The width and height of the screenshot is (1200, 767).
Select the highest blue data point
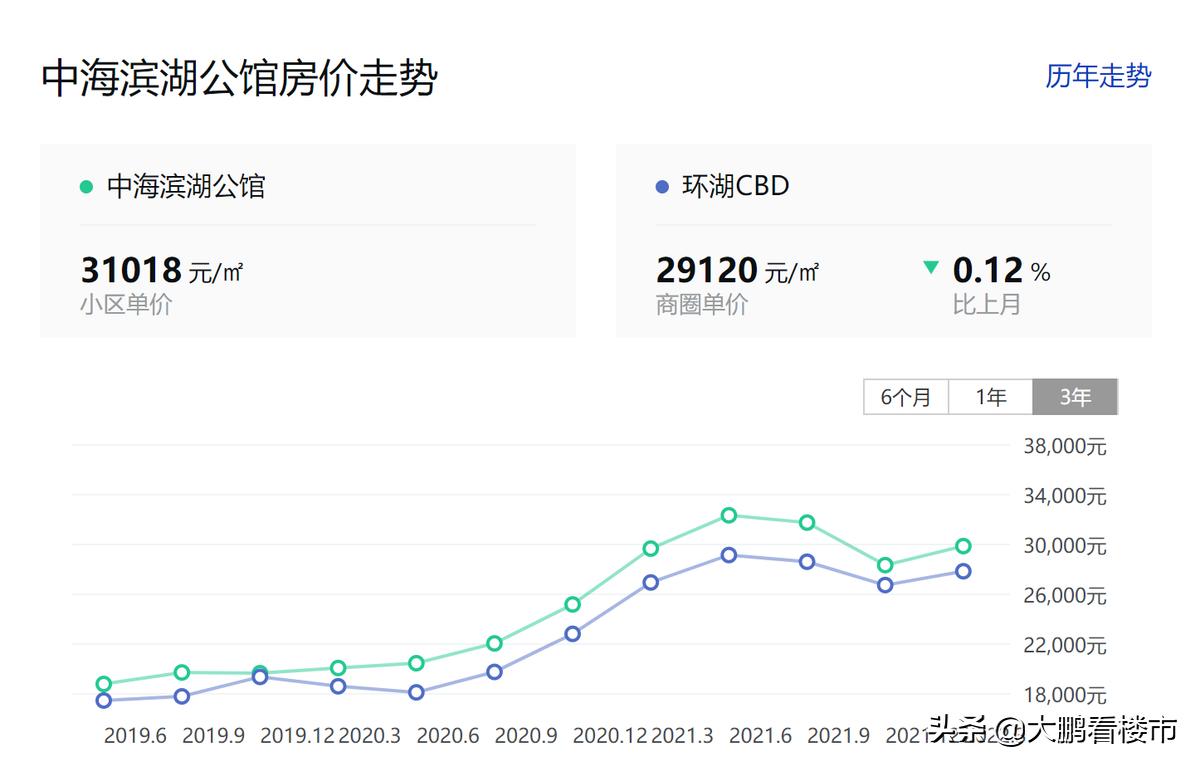click(729, 555)
